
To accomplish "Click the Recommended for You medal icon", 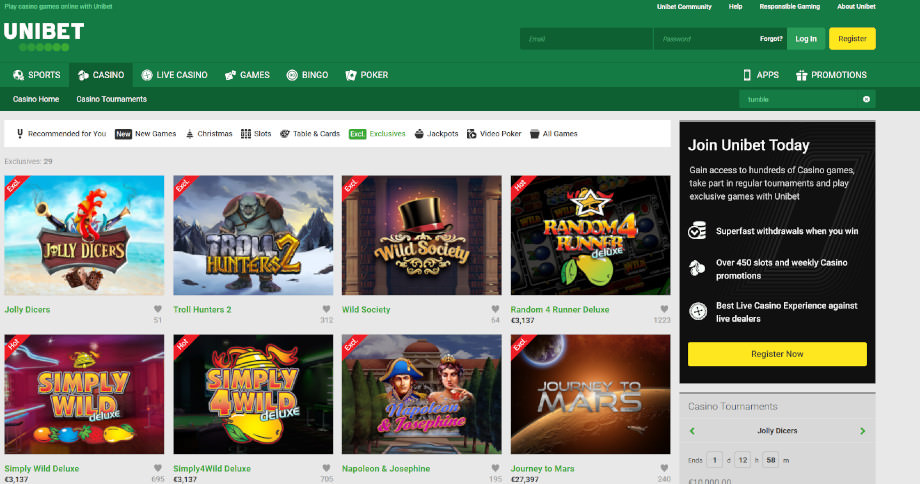I will (19, 134).
